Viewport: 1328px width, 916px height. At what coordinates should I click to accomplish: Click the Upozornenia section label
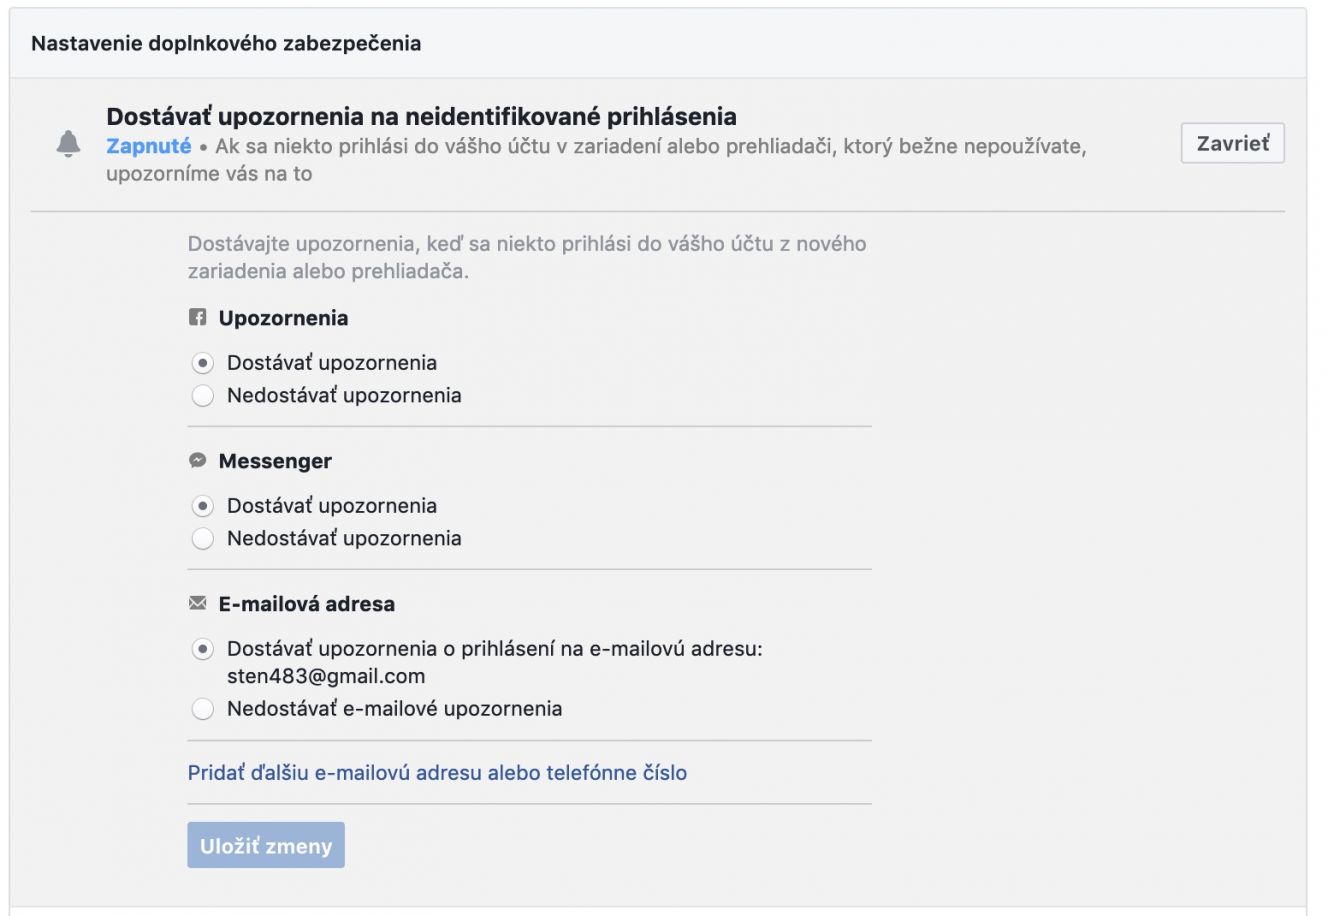tap(283, 318)
